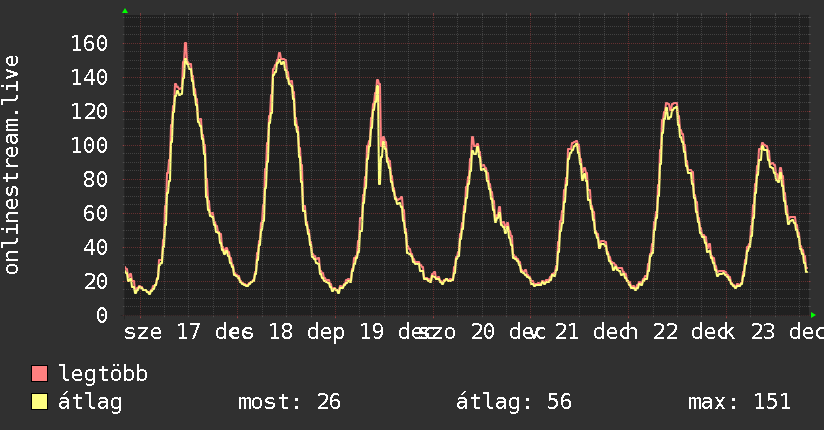Click the x-axis date label 21
Image resolution: width=824 pixels, height=430 pixels.
coord(566,332)
